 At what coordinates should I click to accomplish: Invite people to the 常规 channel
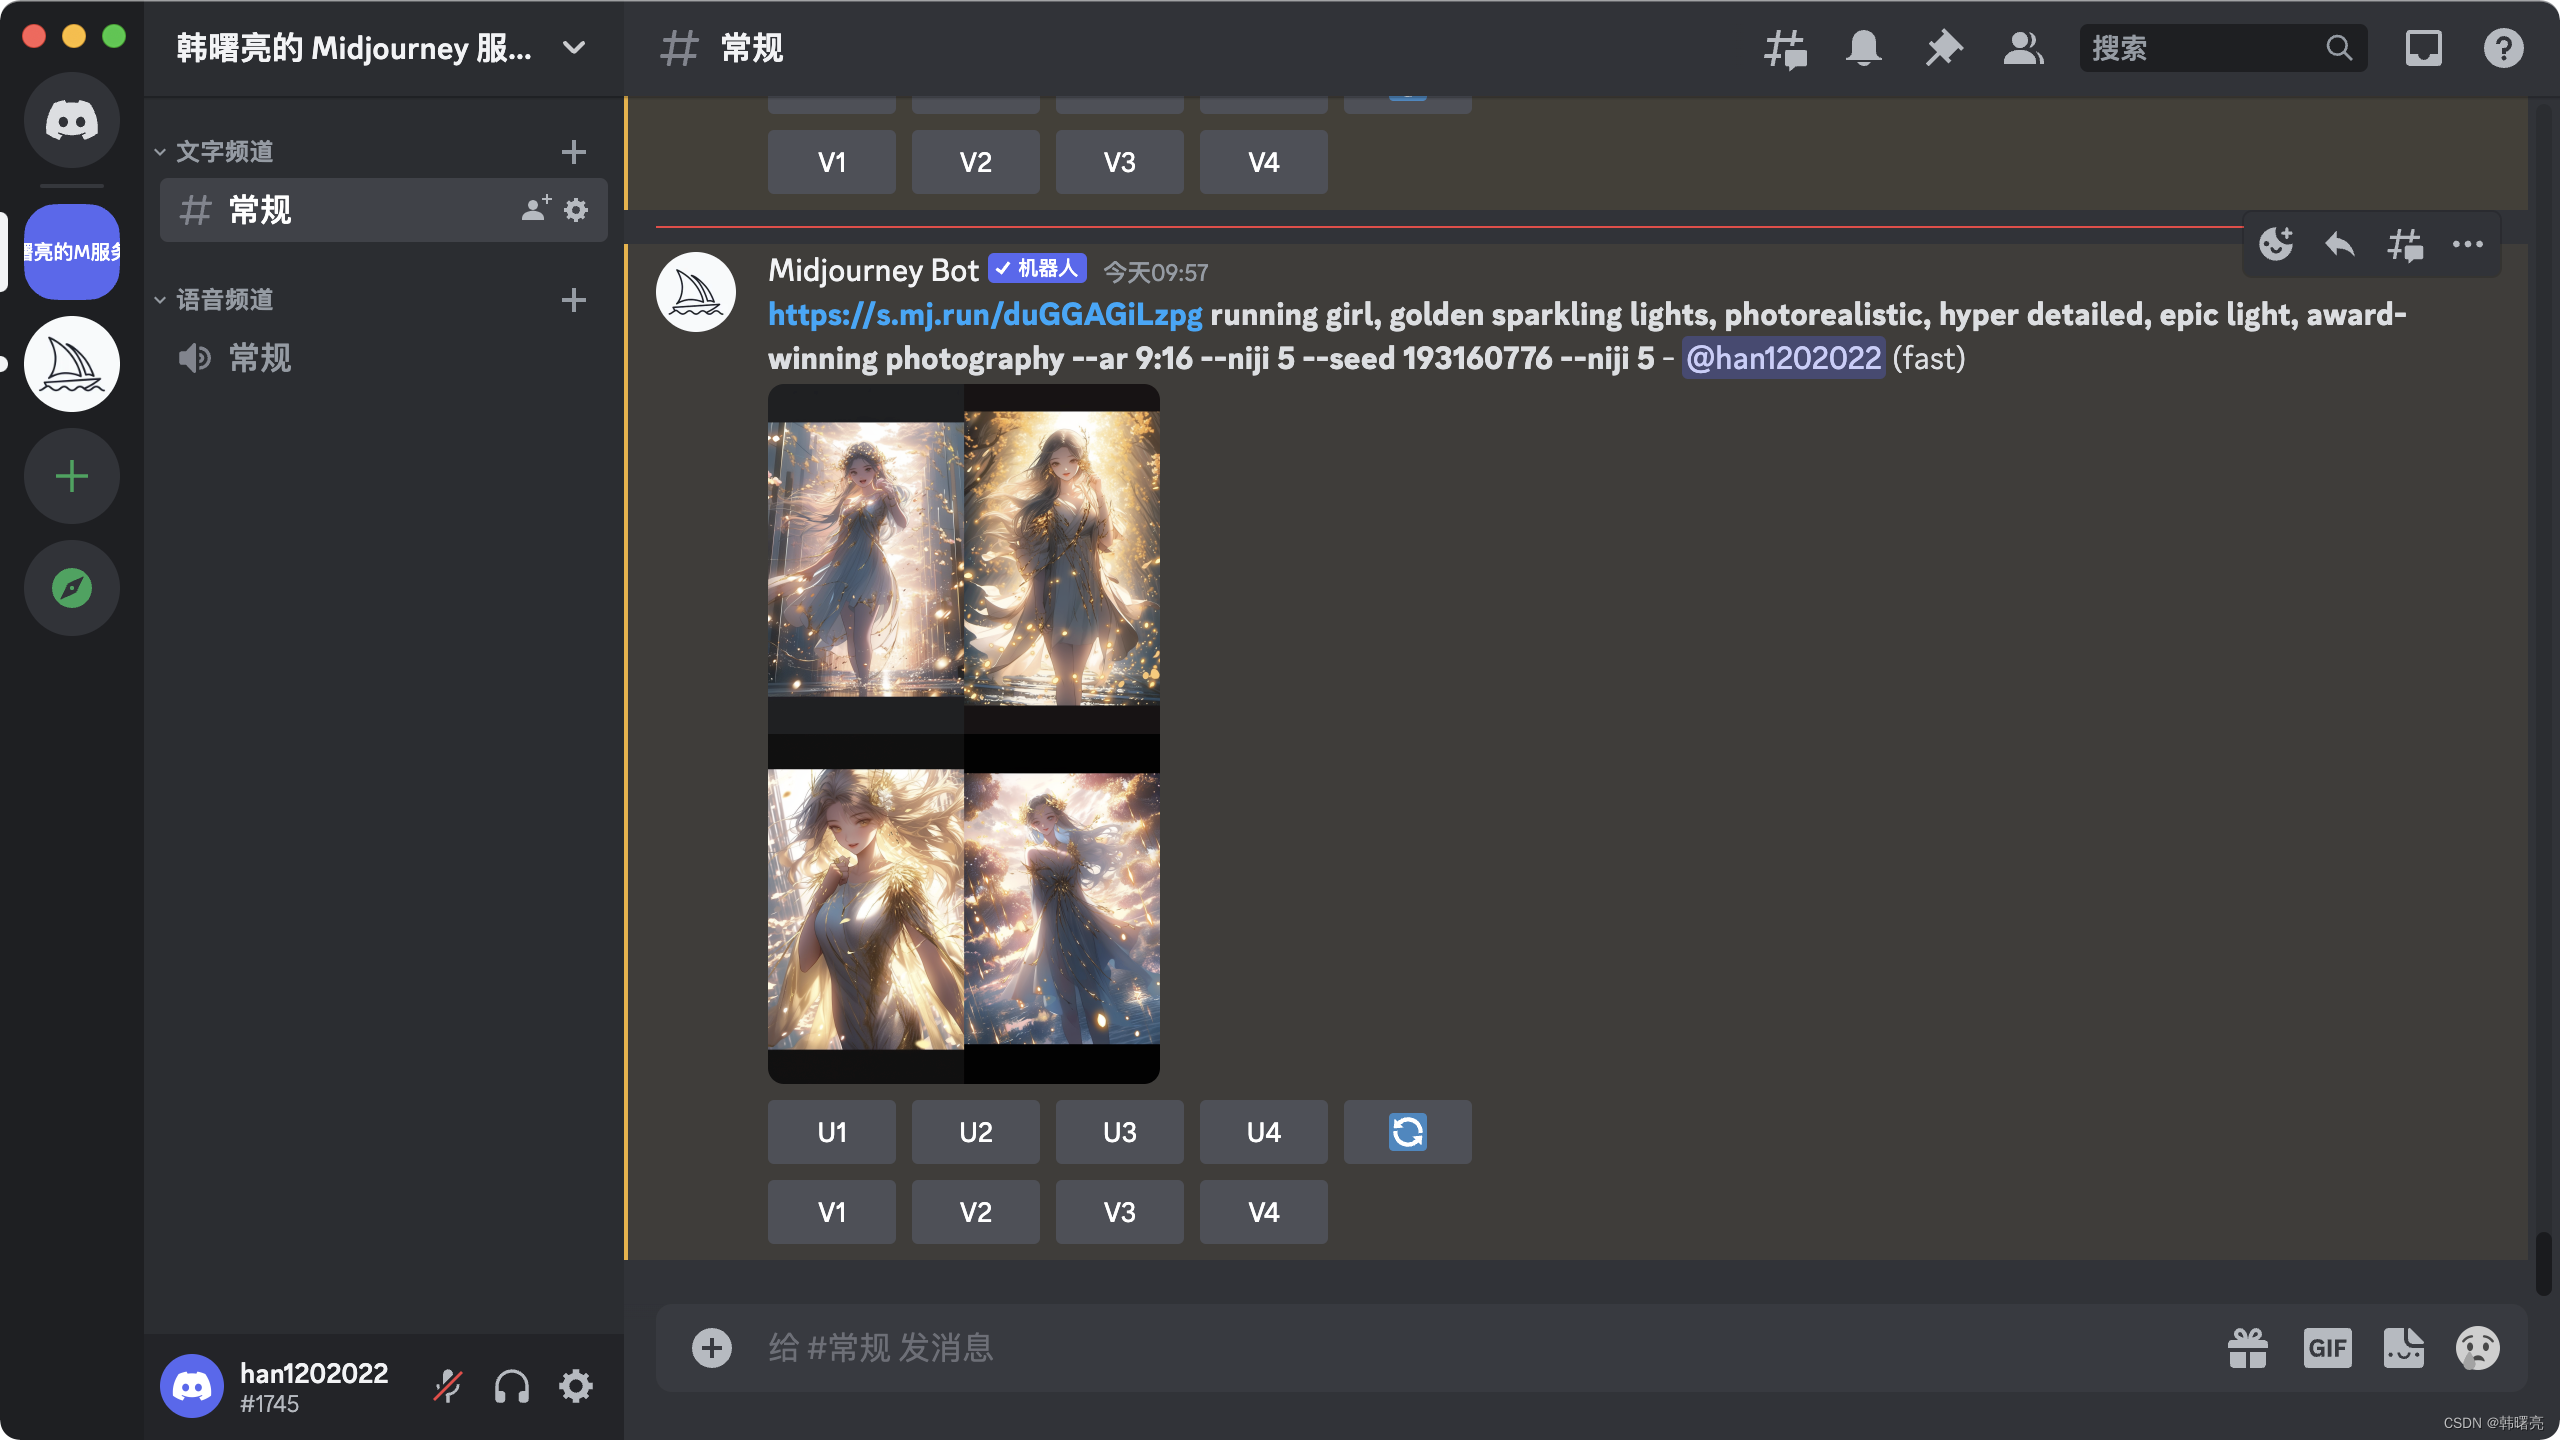coord(536,210)
